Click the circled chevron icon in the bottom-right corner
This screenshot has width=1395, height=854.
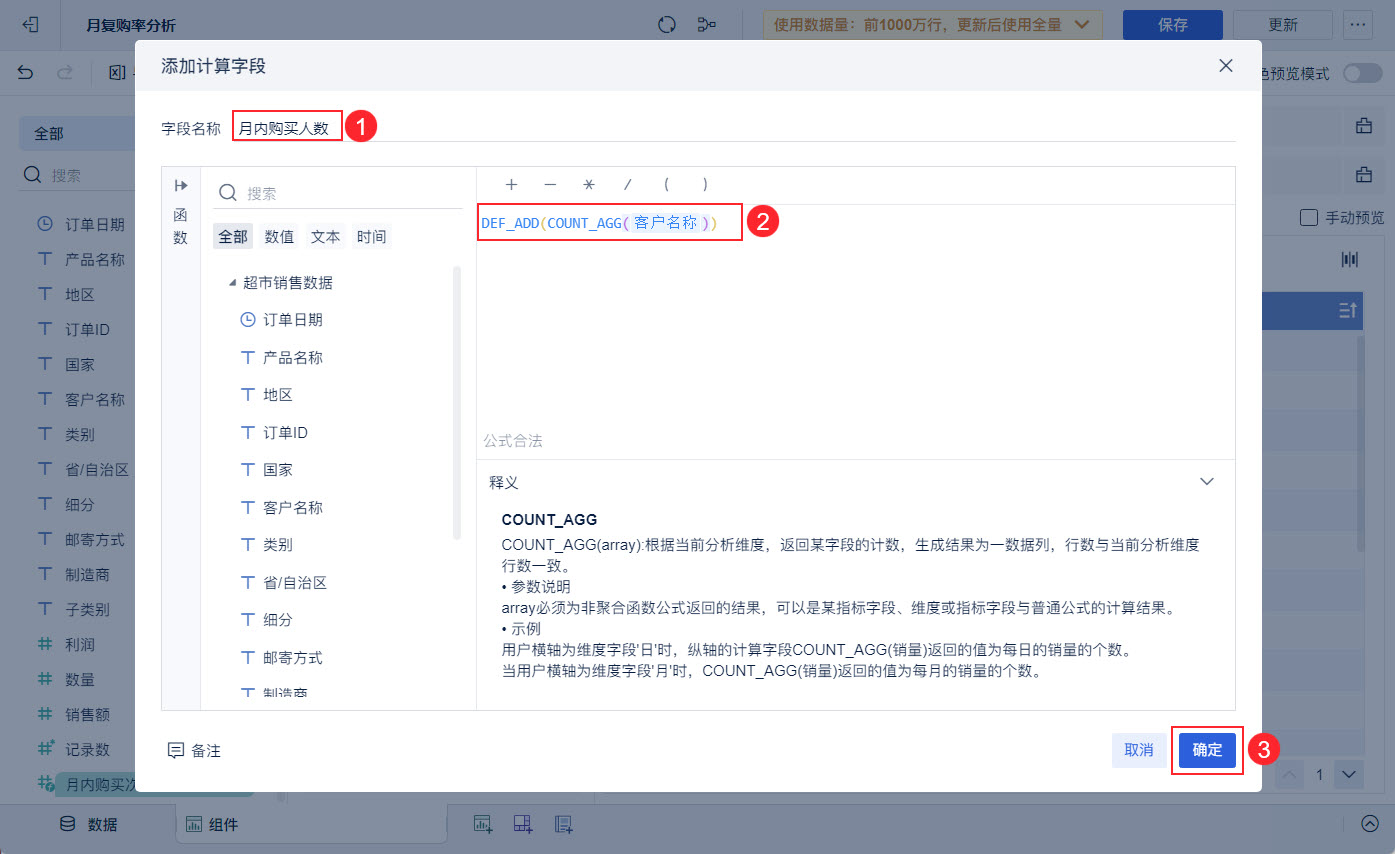pos(1370,824)
